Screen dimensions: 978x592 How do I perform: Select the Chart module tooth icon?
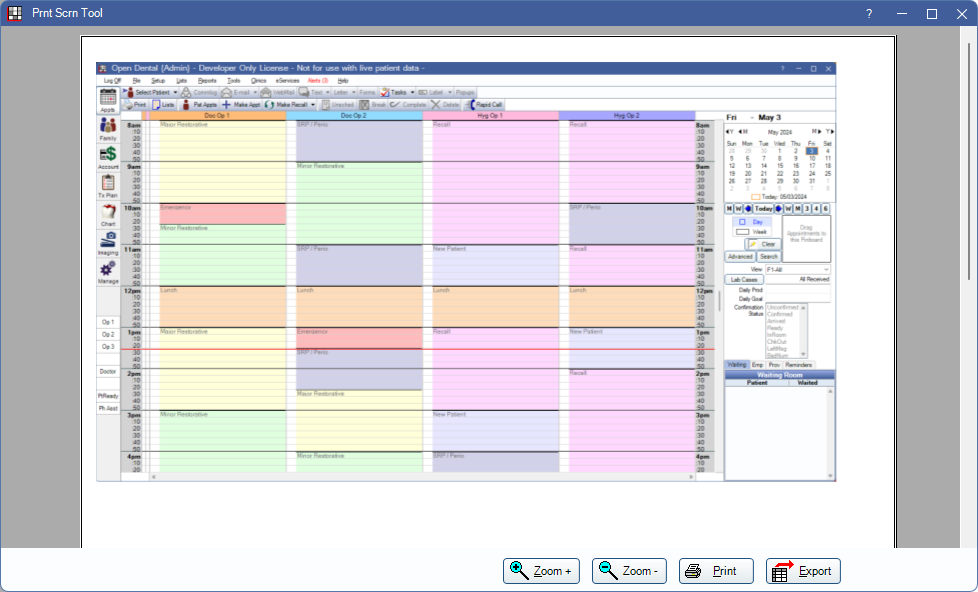(x=107, y=214)
